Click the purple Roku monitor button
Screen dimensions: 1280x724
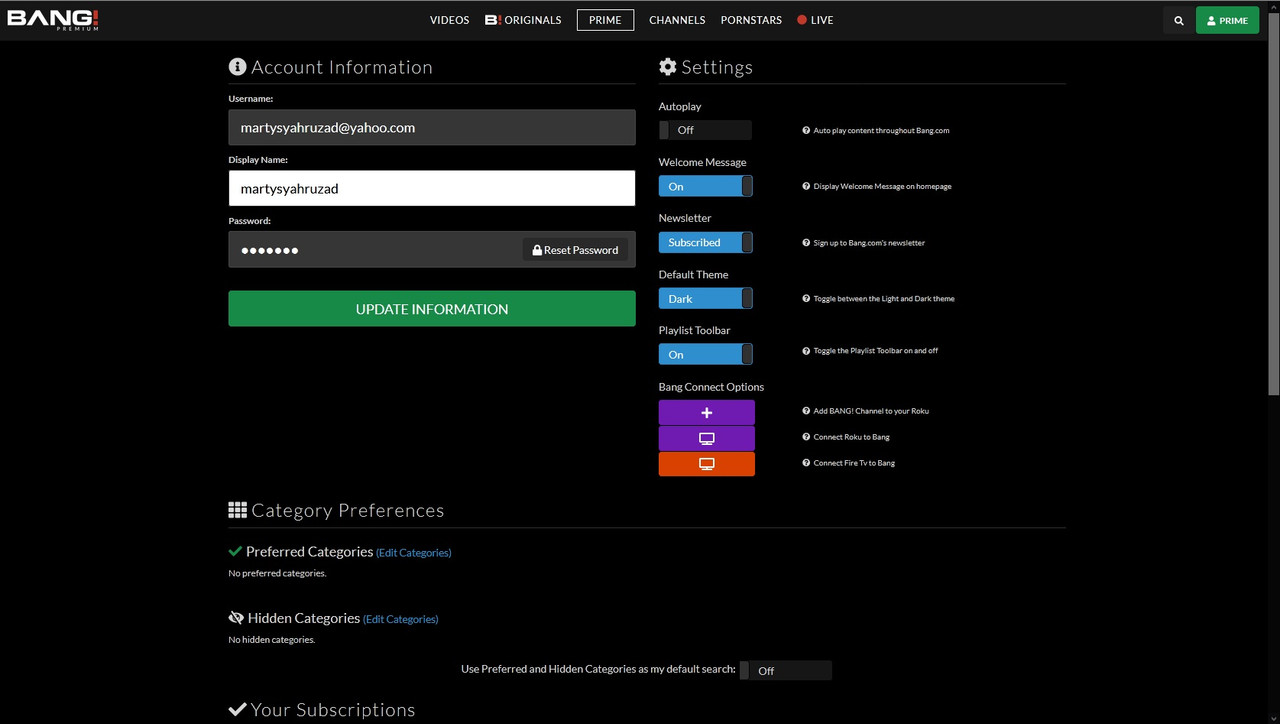point(707,438)
